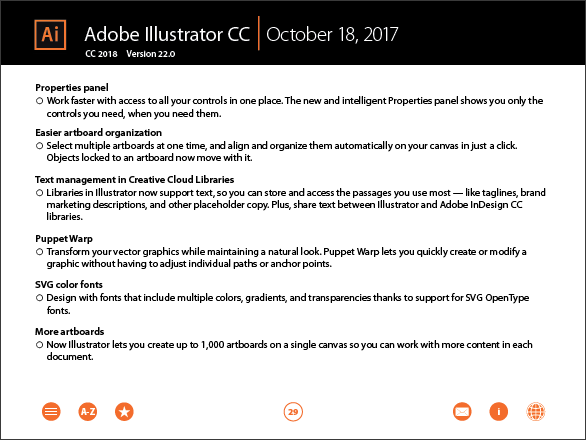The width and height of the screenshot is (586, 440).
Task: Select the SVG color fonts bullet
Action: pos(40,298)
